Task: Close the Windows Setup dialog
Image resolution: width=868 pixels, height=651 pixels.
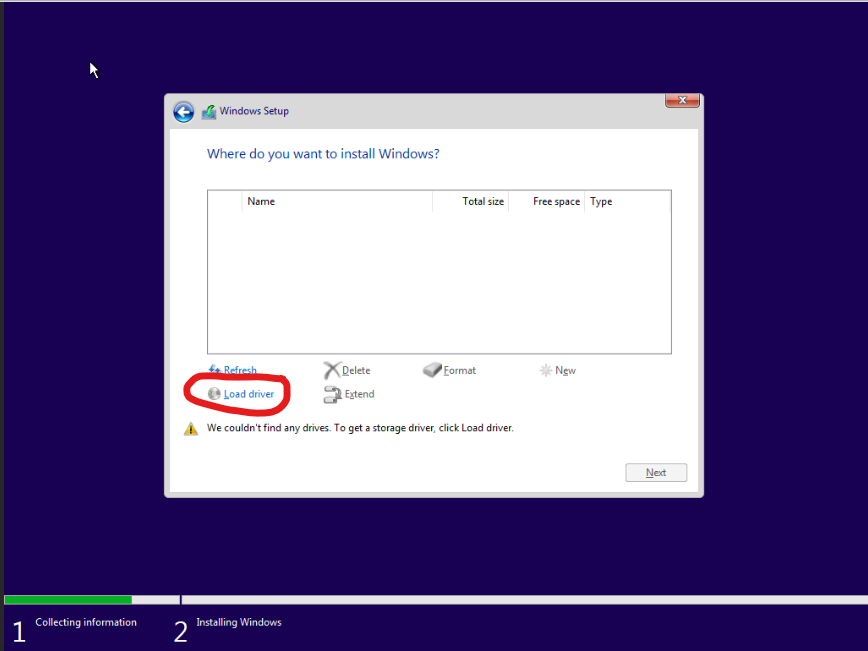Action: click(682, 100)
